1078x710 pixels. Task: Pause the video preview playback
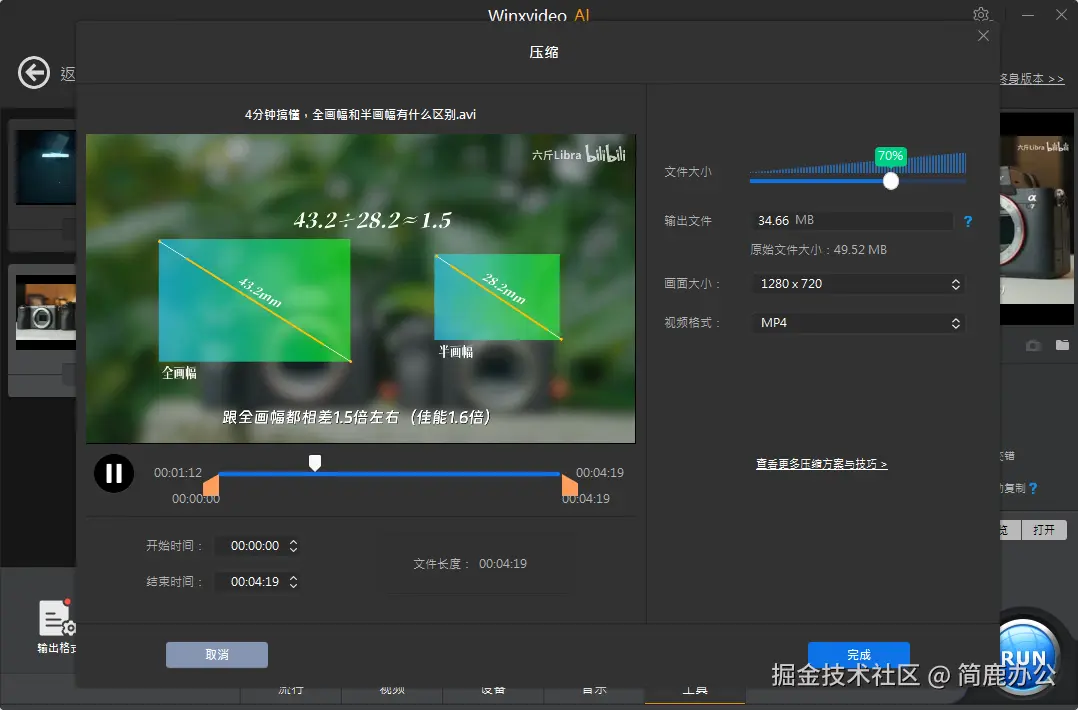(x=113, y=473)
